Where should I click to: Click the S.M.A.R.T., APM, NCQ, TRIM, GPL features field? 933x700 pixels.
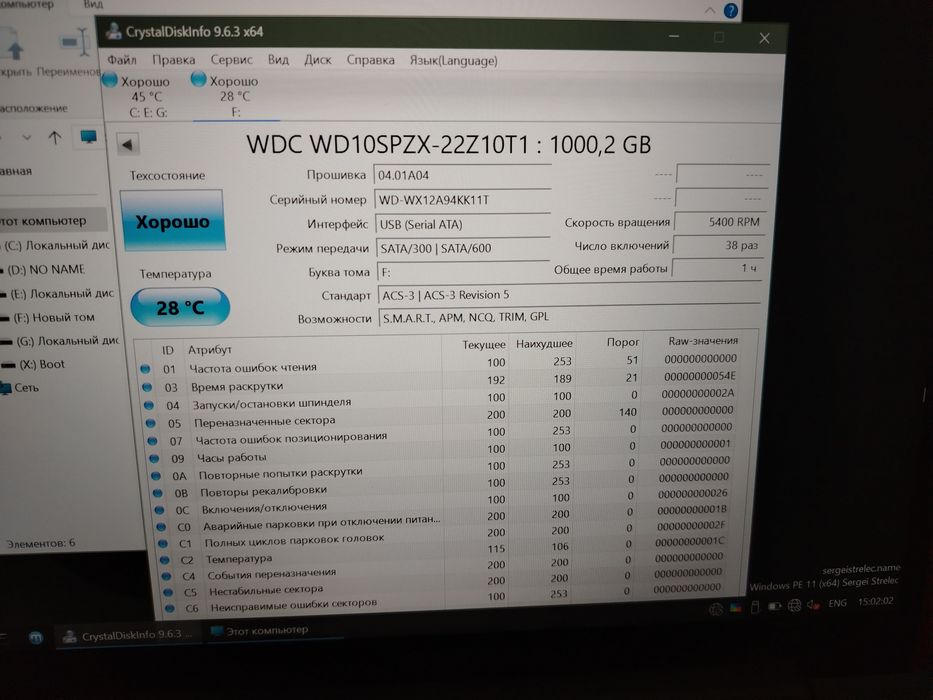coord(568,317)
